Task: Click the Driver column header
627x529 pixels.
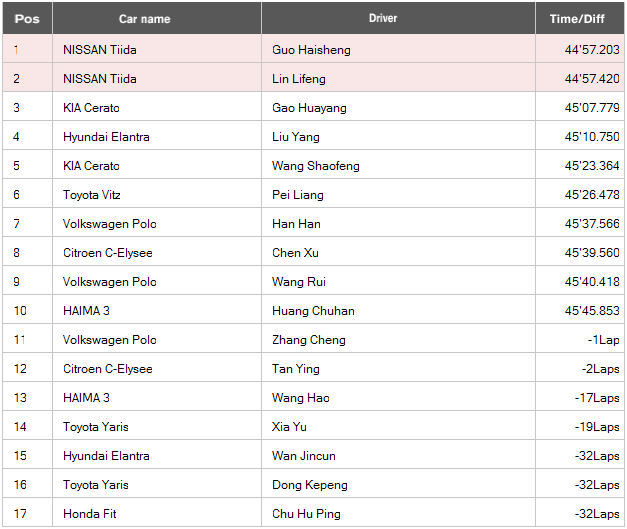Action: point(398,18)
